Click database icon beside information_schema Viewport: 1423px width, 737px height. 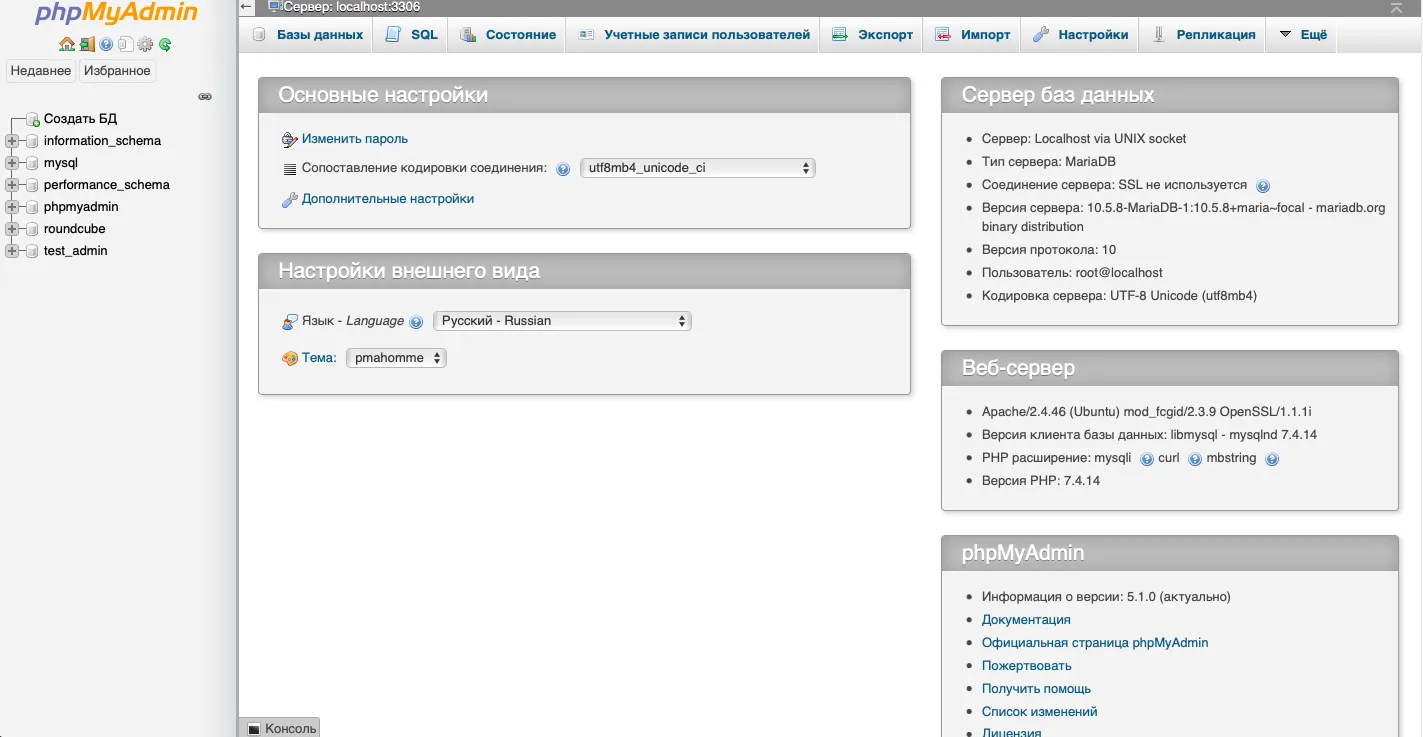point(32,141)
